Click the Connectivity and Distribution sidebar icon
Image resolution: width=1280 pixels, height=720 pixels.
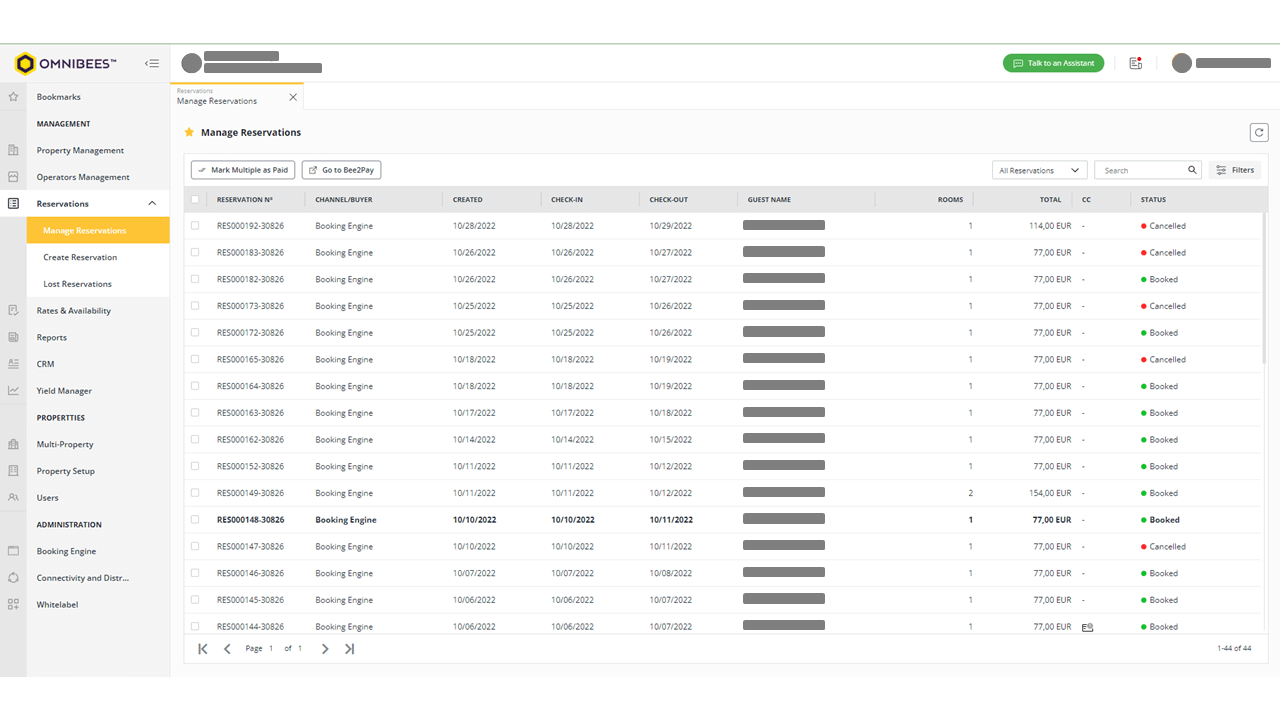pos(13,578)
